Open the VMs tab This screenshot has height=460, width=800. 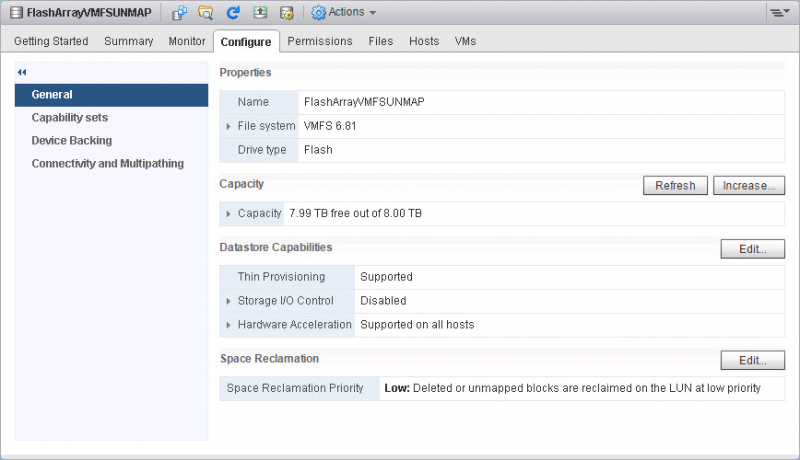465,41
